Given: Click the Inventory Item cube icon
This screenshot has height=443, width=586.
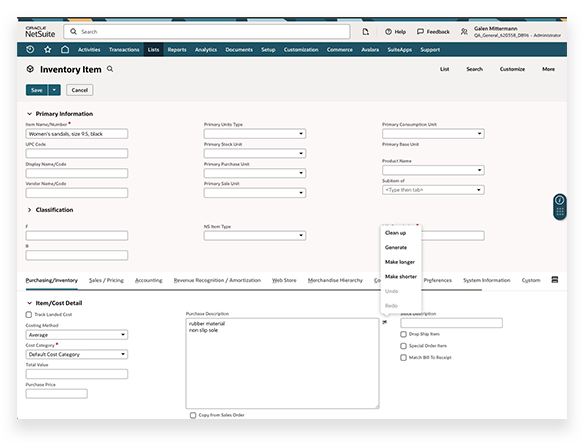Looking at the screenshot, I should coord(30,69).
